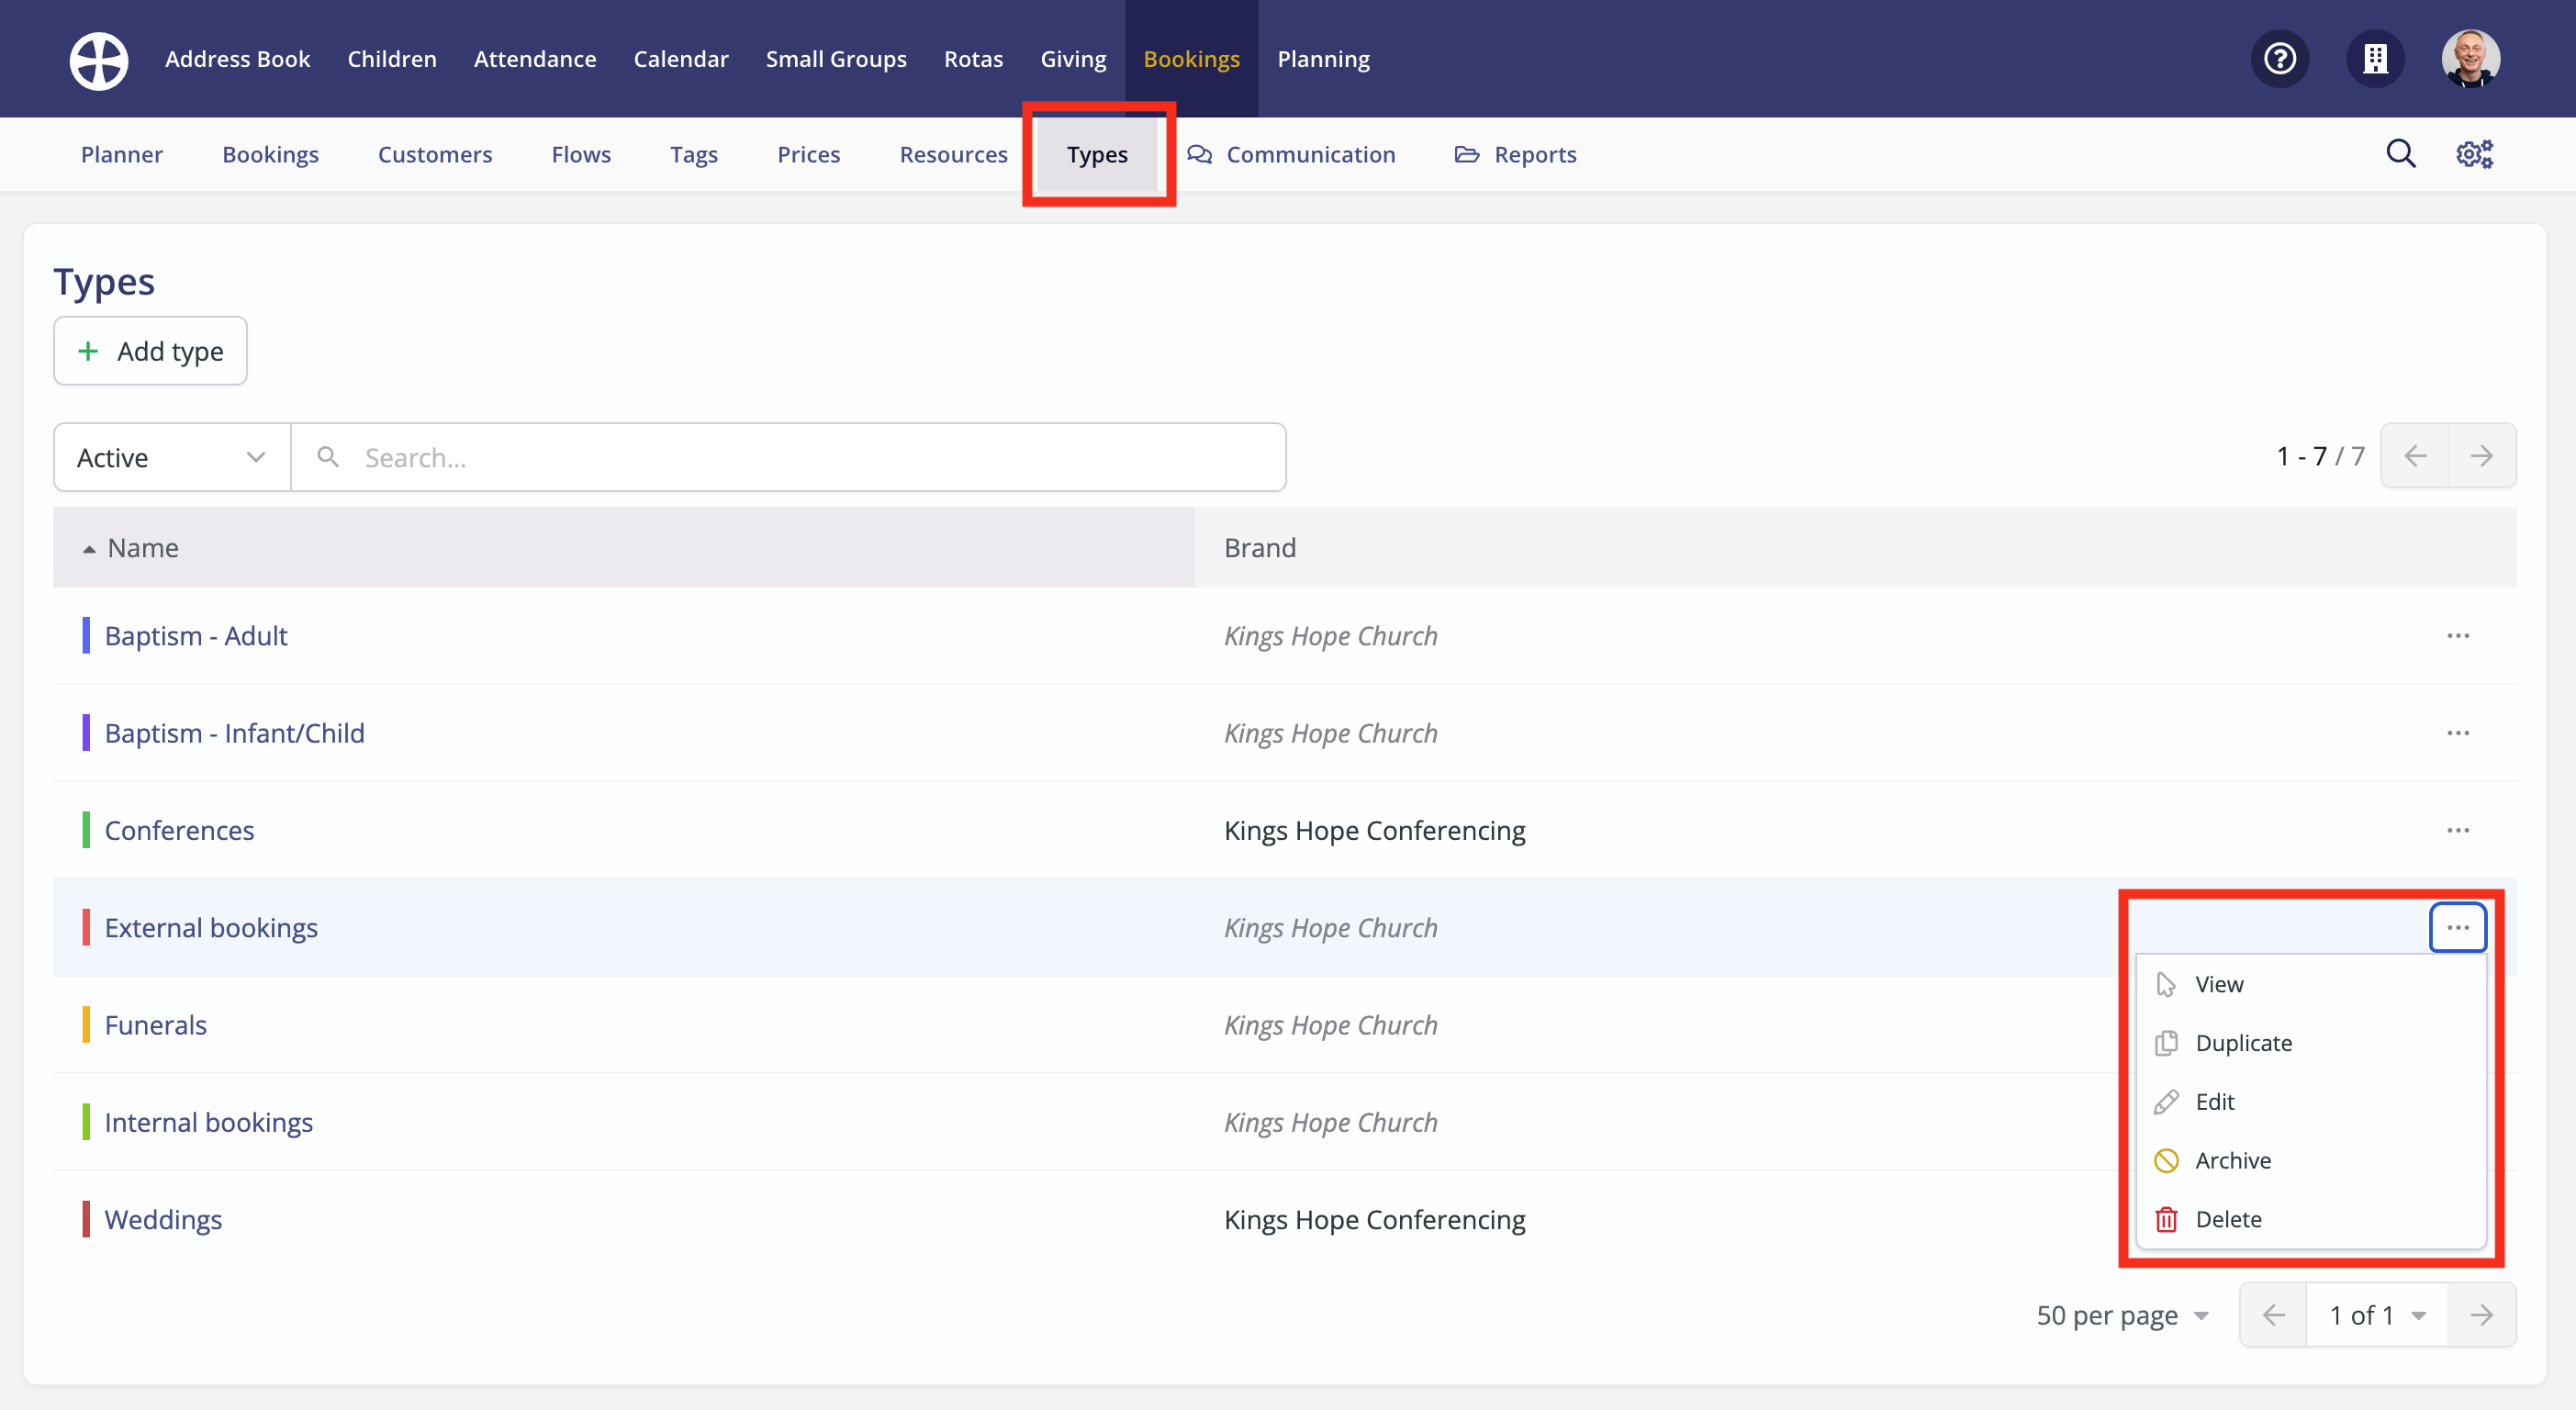Select View from the context menu
Screen dimensions: 2576x1410
click(2310, 985)
